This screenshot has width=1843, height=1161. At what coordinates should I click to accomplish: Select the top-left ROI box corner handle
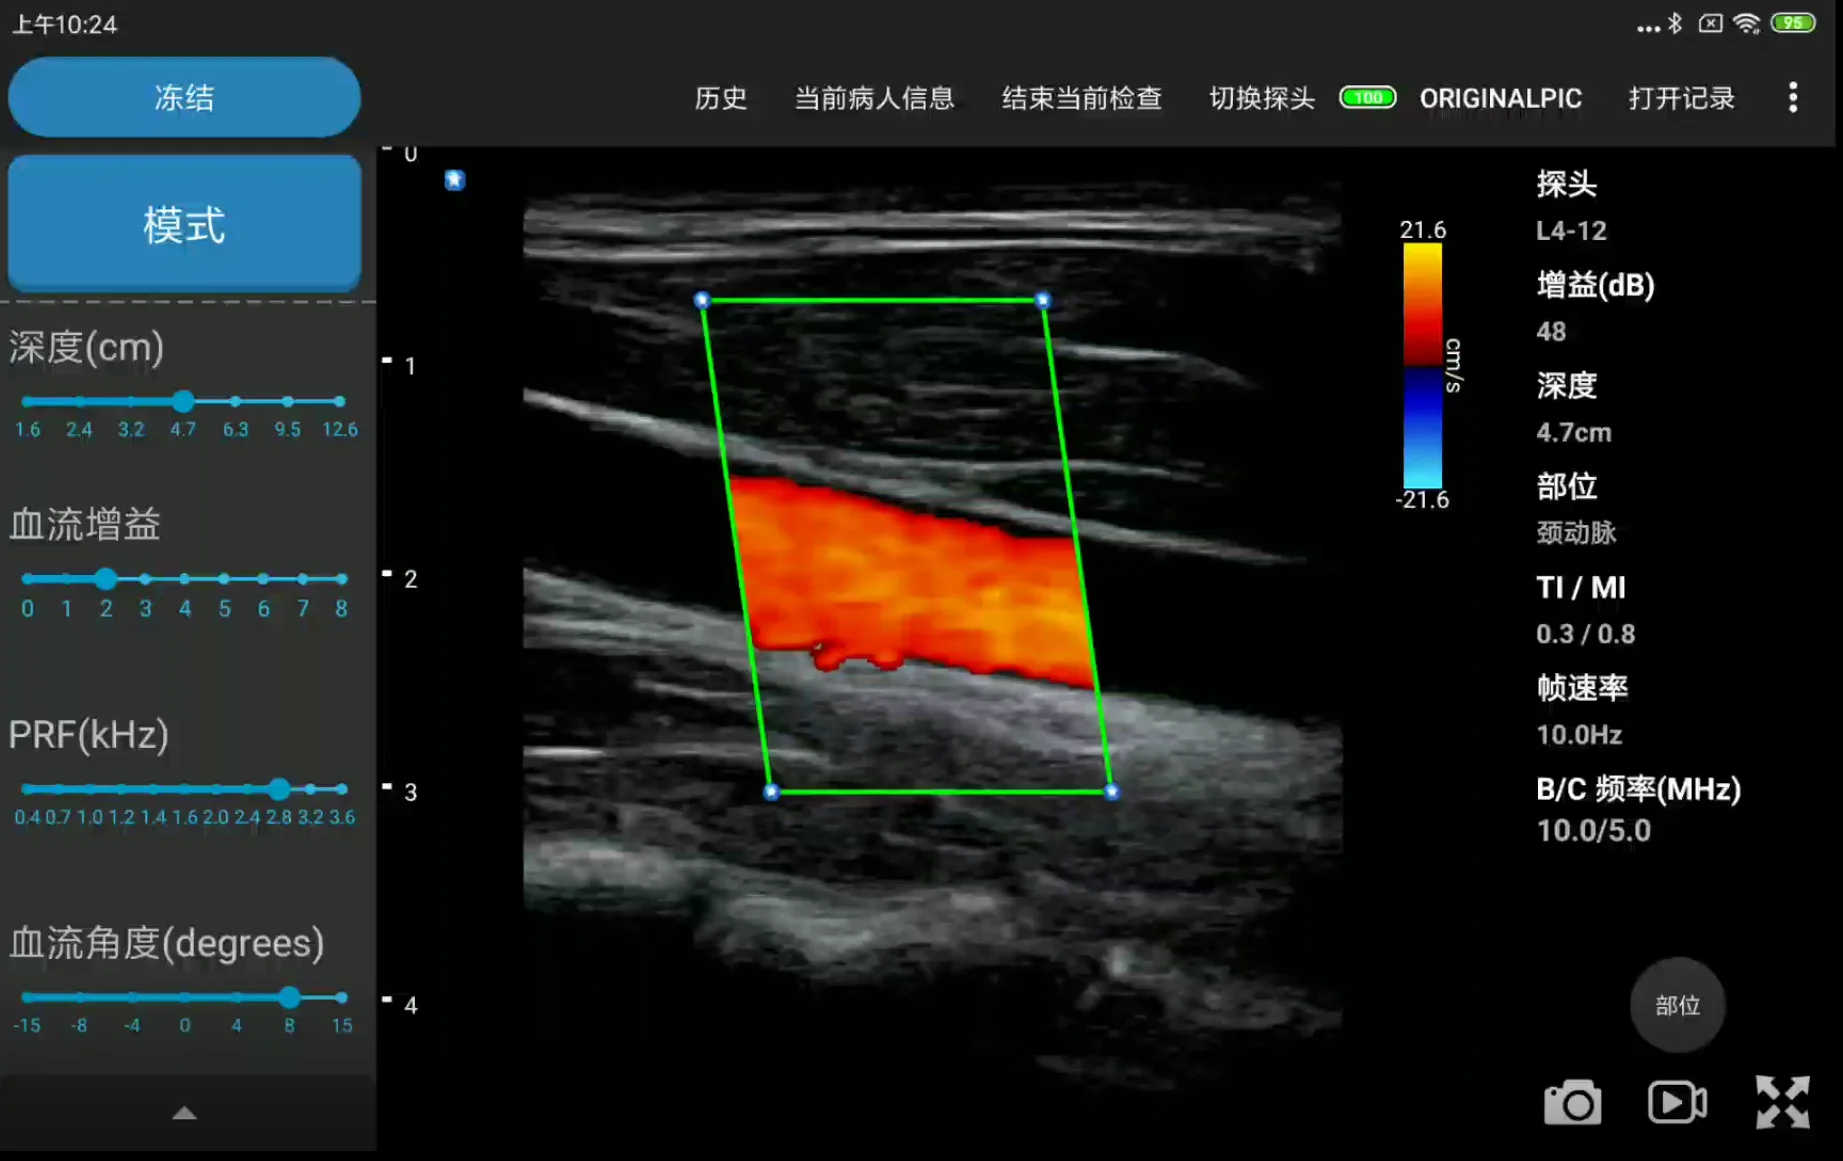click(x=702, y=300)
